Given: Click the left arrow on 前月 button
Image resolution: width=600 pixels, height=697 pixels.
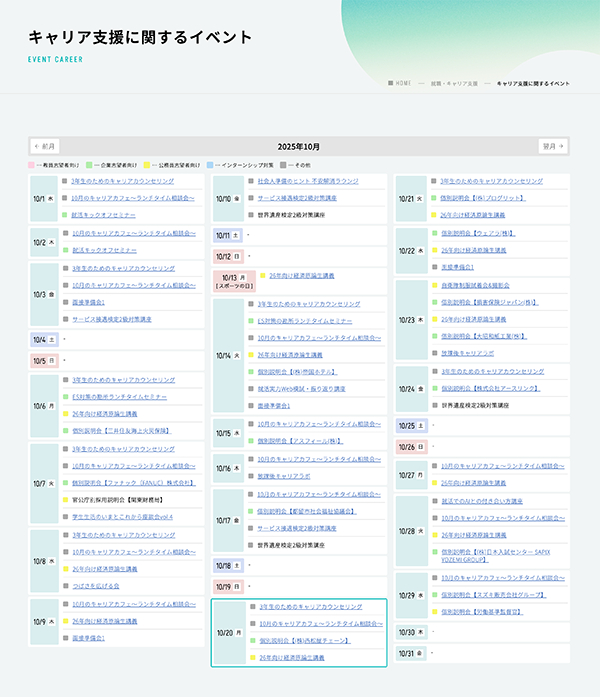Looking at the screenshot, I should point(37,146).
